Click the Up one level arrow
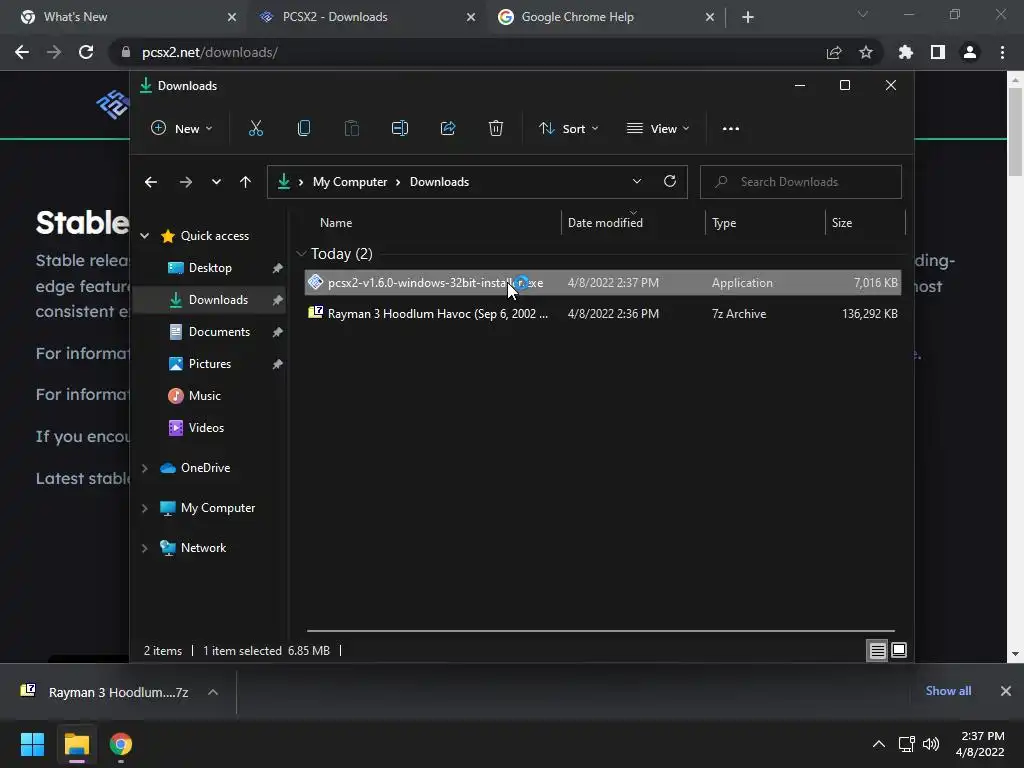Viewport: 1024px width, 768px height. (x=245, y=182)
